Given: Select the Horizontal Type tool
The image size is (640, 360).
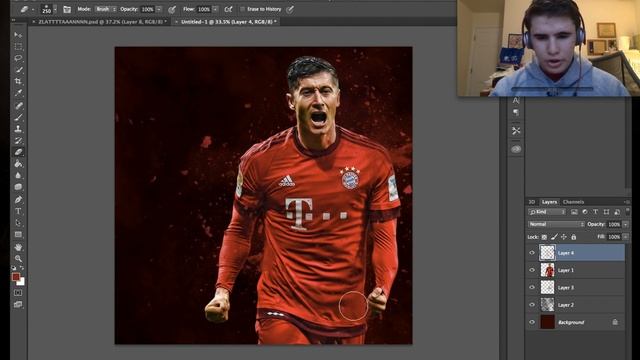Looking at the screenshot, I should click(x=18, y=211).
